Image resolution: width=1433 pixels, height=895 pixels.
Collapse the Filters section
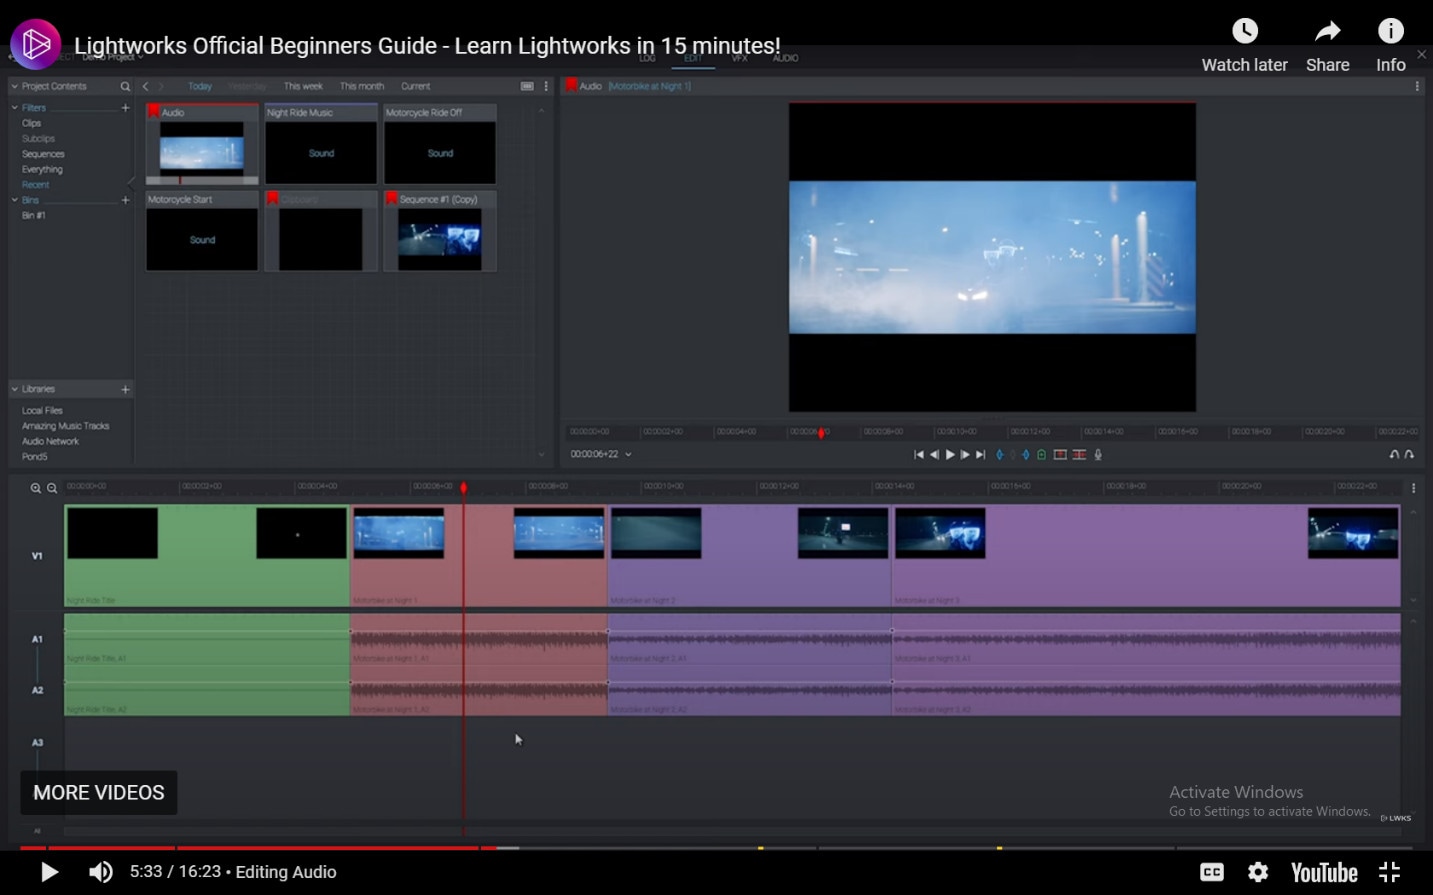tap(14, 108)
